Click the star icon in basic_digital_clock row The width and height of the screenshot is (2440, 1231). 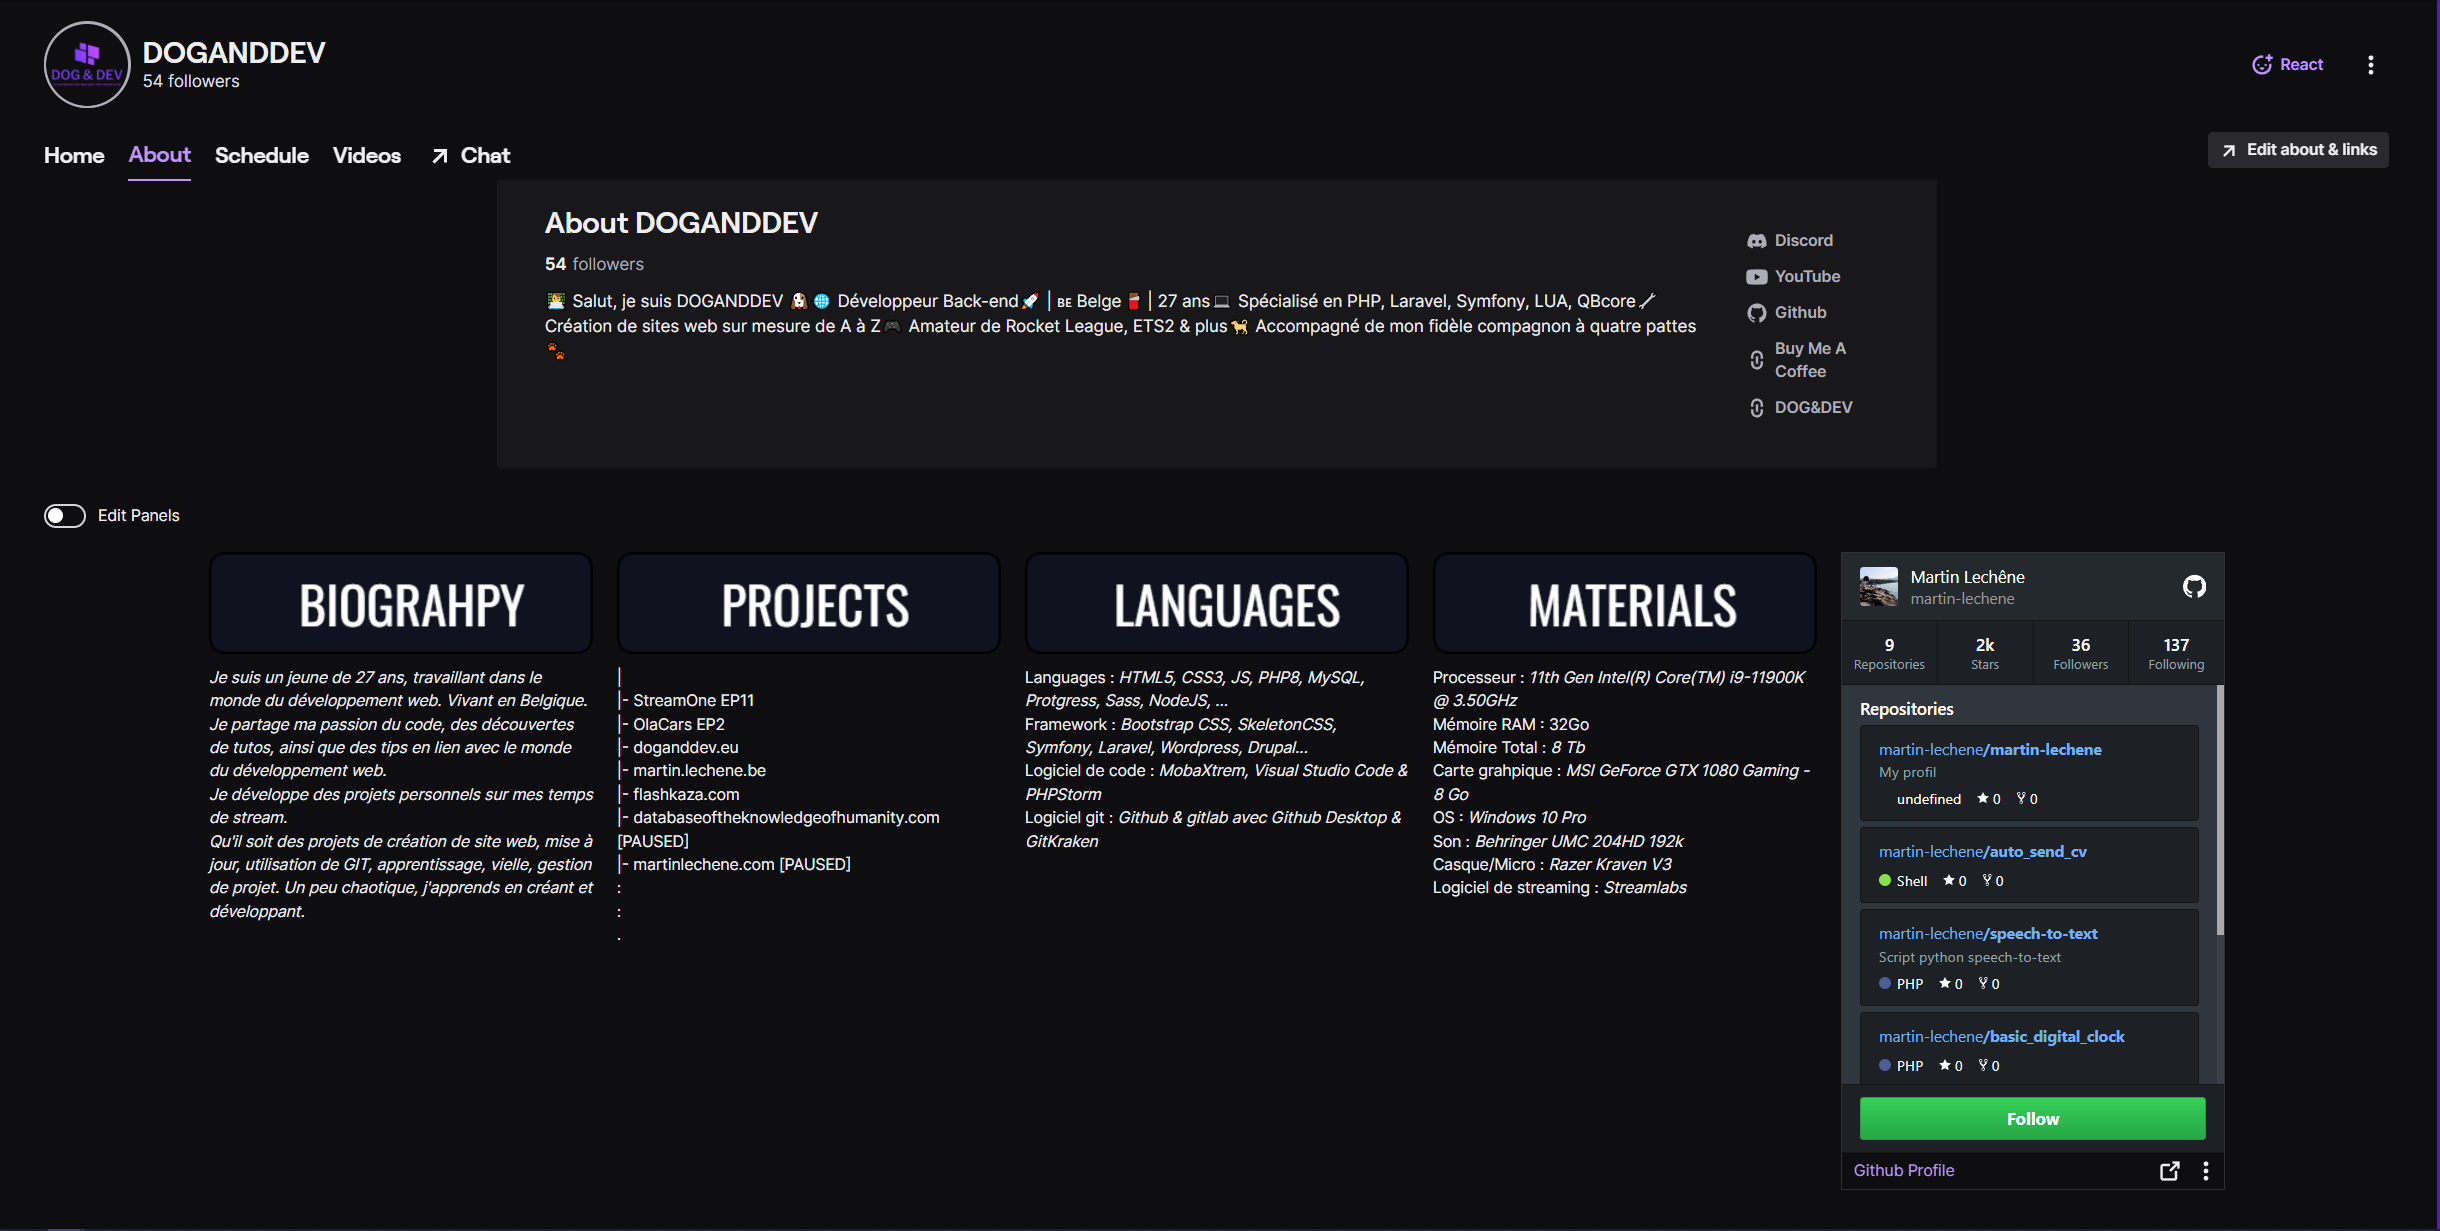(x=1945, y=1066)
